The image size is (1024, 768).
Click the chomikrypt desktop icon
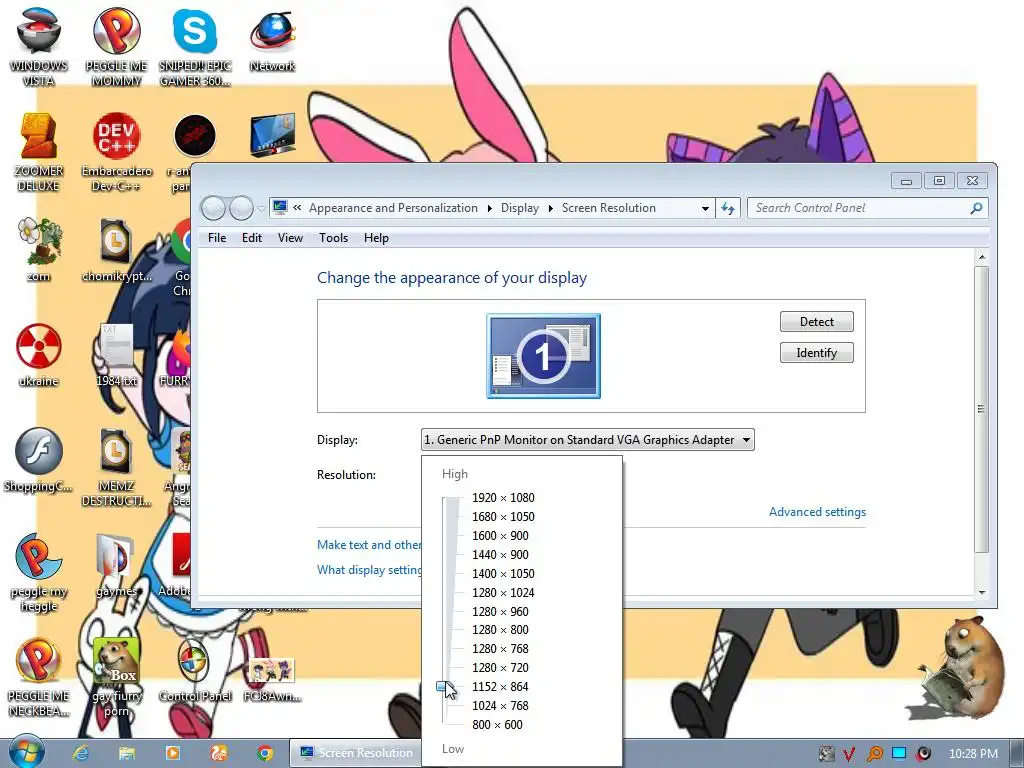(x=116, y=250)
